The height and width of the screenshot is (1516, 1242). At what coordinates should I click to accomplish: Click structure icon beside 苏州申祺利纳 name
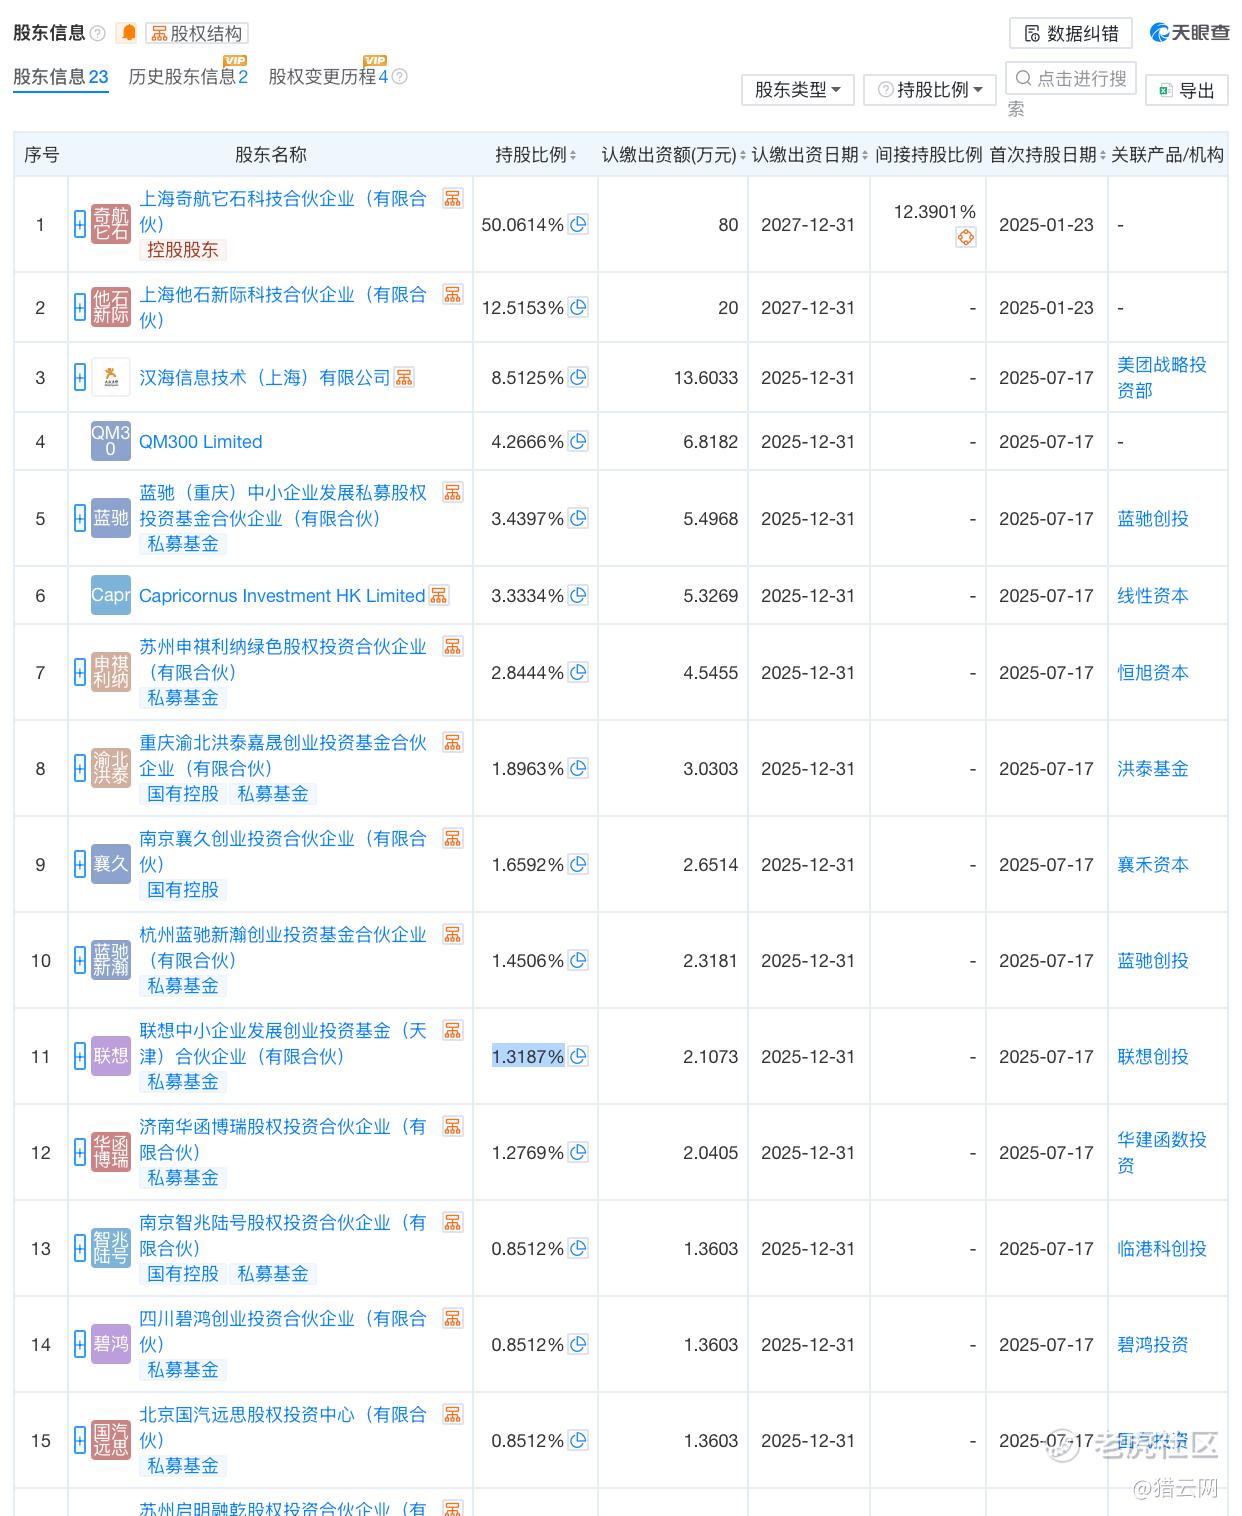[x=453, y=646]
